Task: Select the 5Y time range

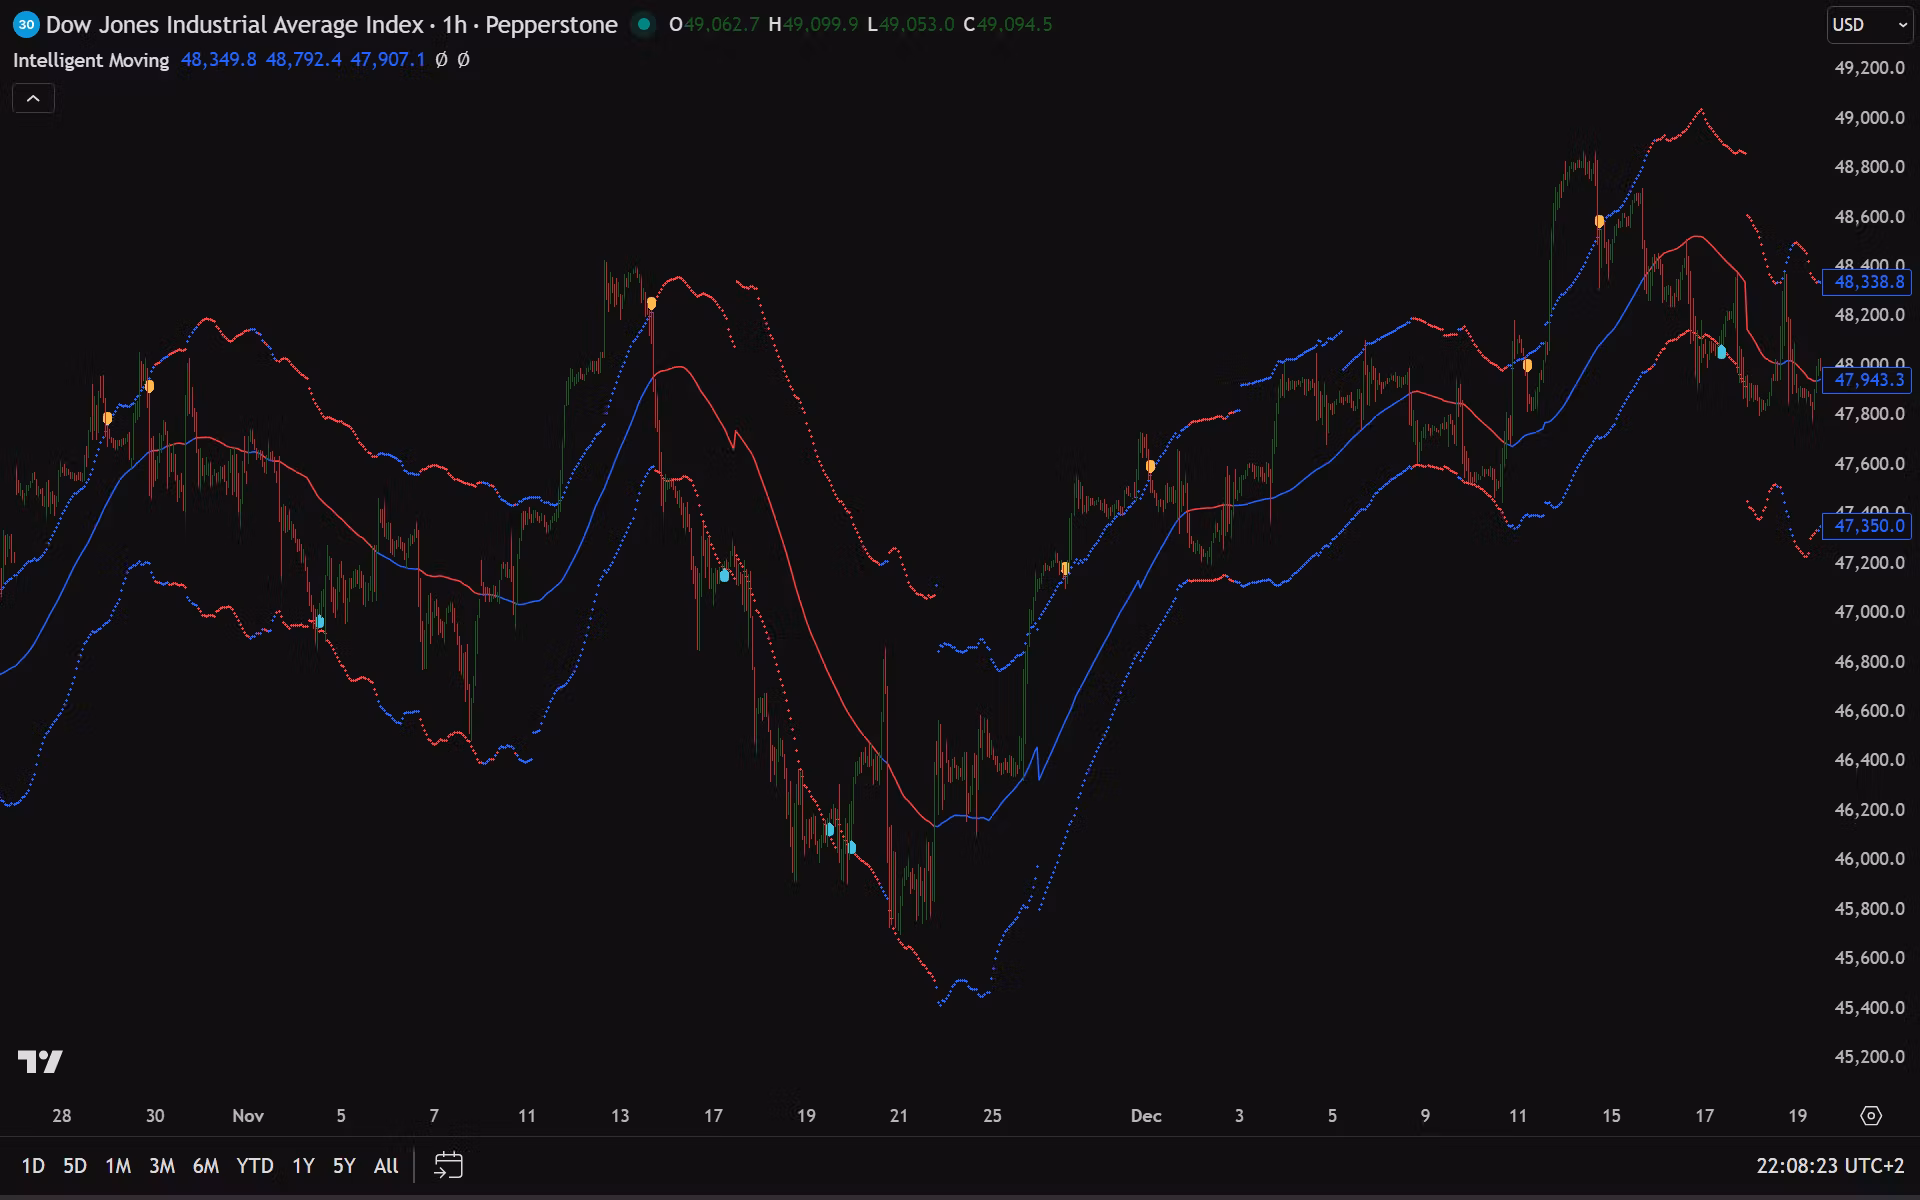Action: pyautogui.click(x=343, y=1166)
